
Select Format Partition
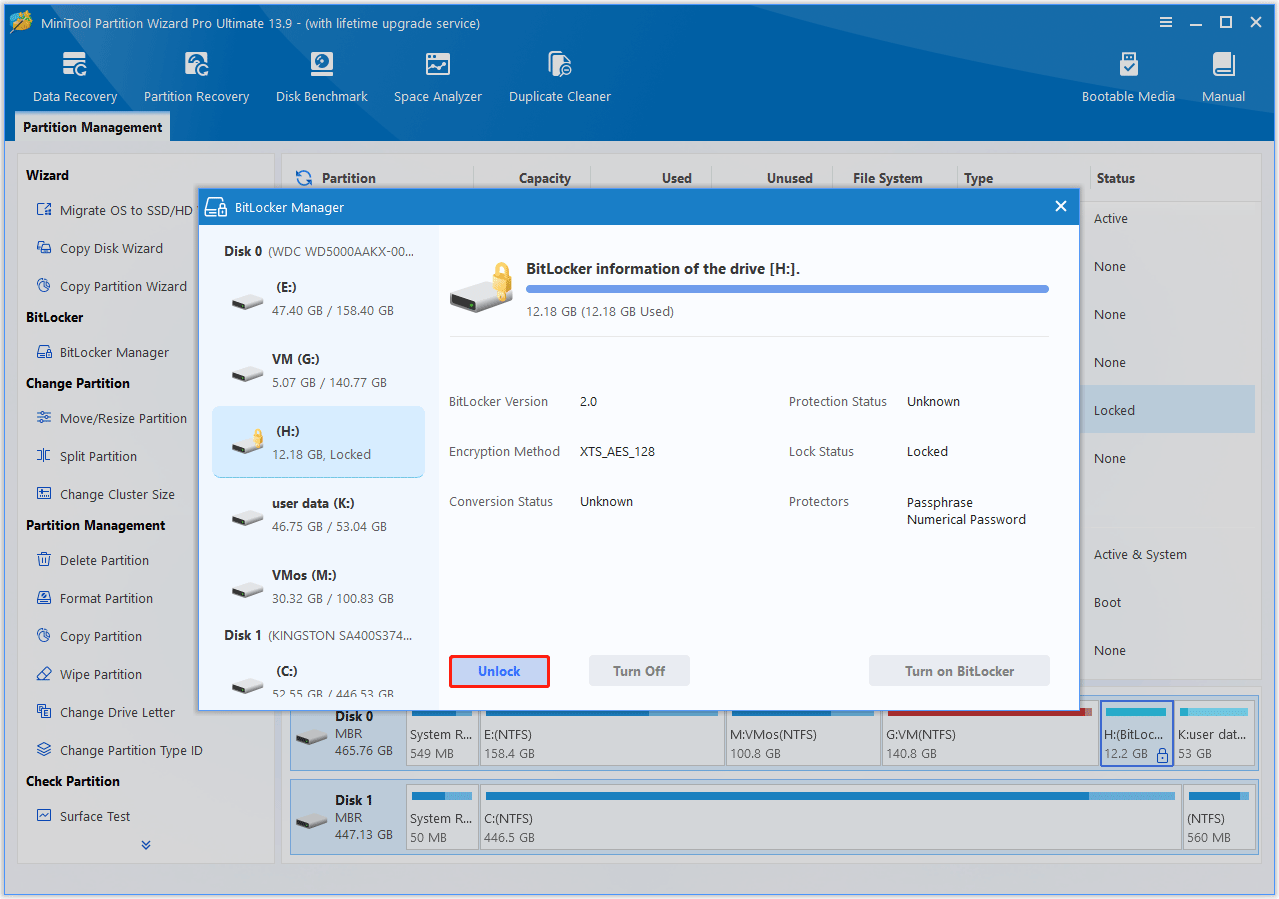coord(94,598)
